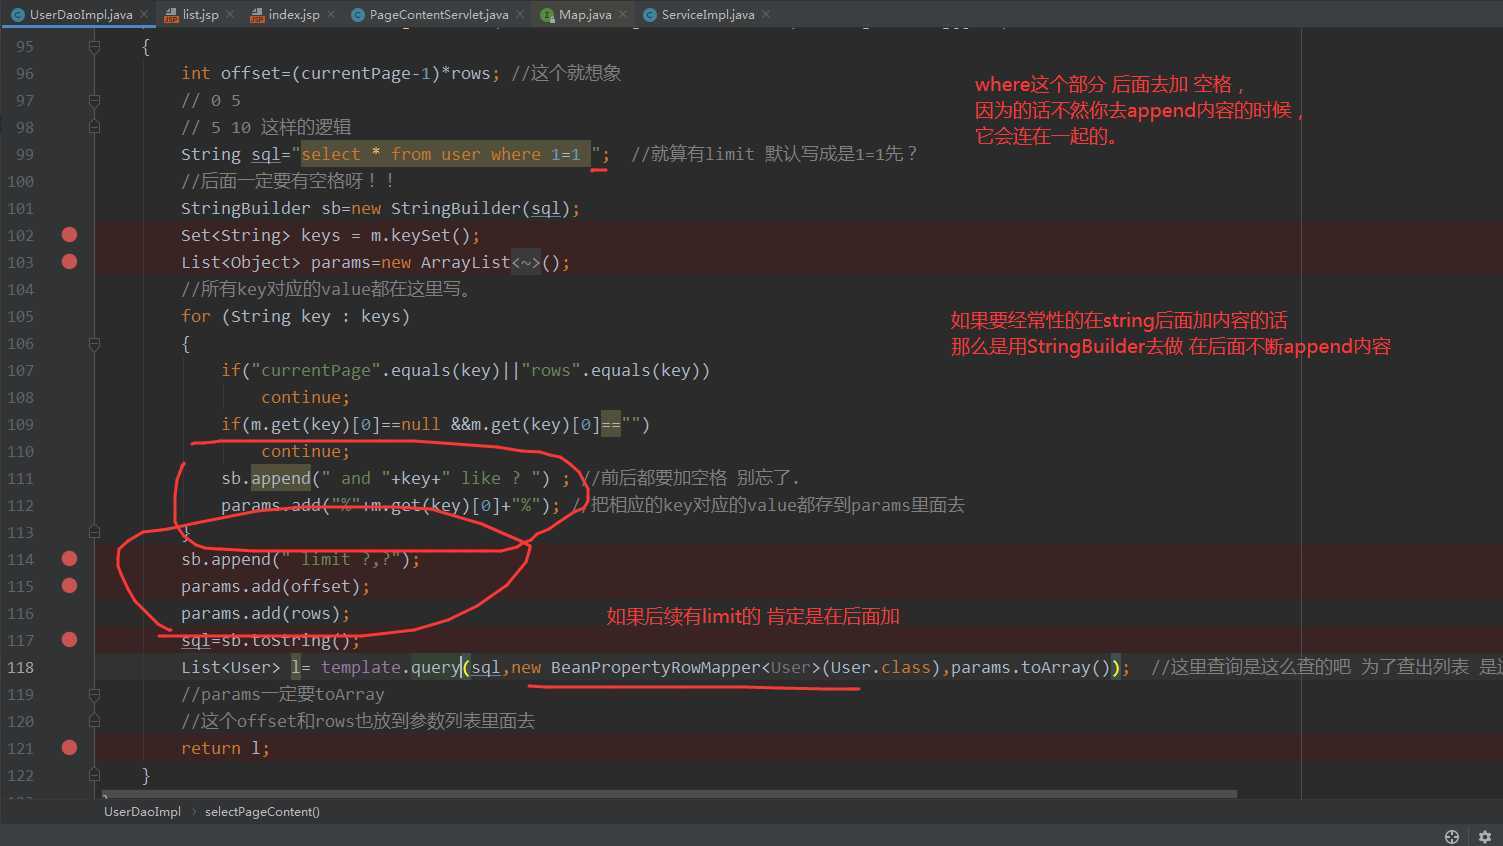
Task: Remove the breakpoint on line 121
Action: point(69,748)
